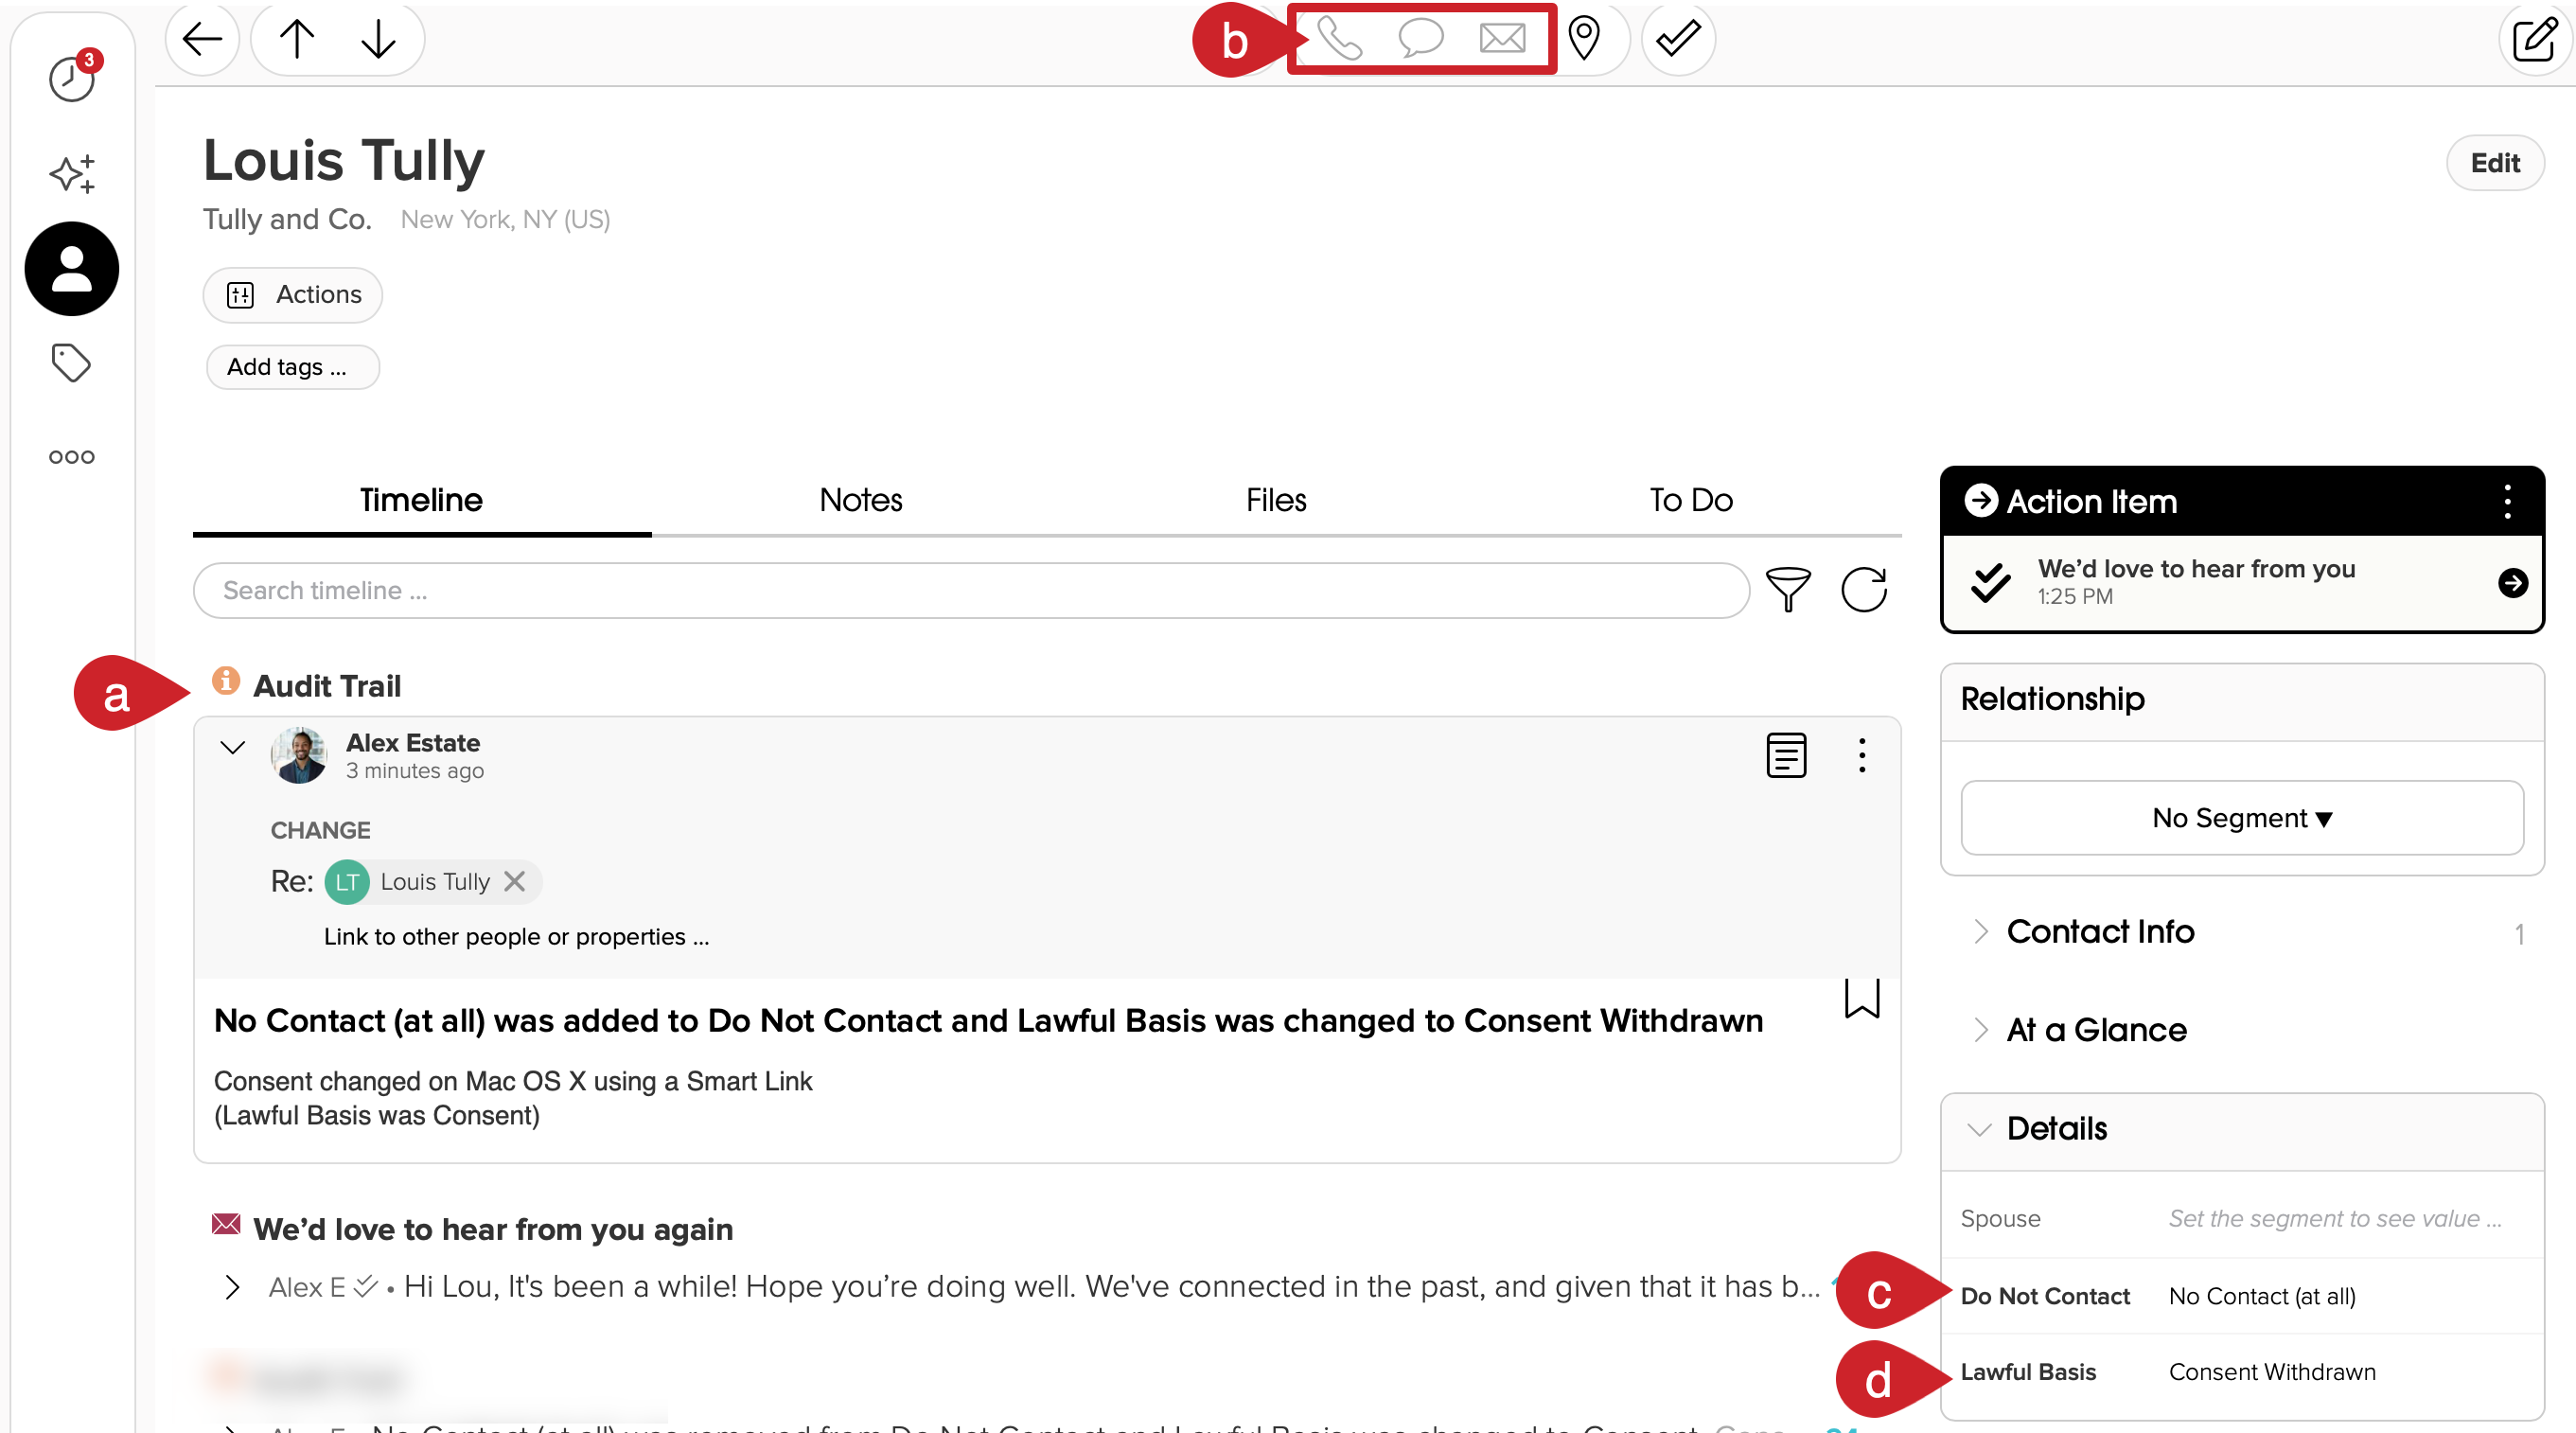Open the timeline filter funnel icon
This screenshot has height=1433, width=2576.
(1788, 590)
